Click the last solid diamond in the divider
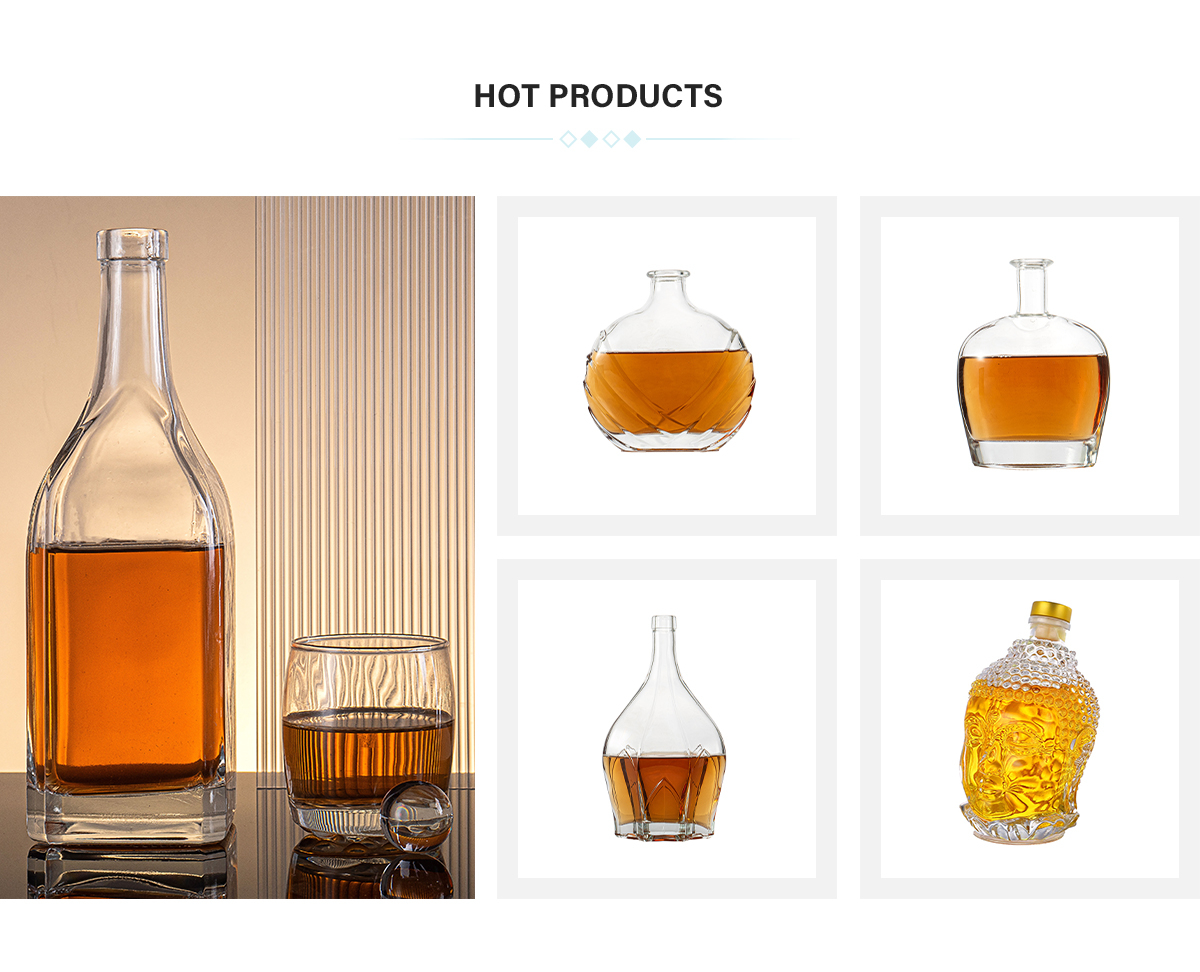Viewport: 1200px width, 972px height. (632, 139)
